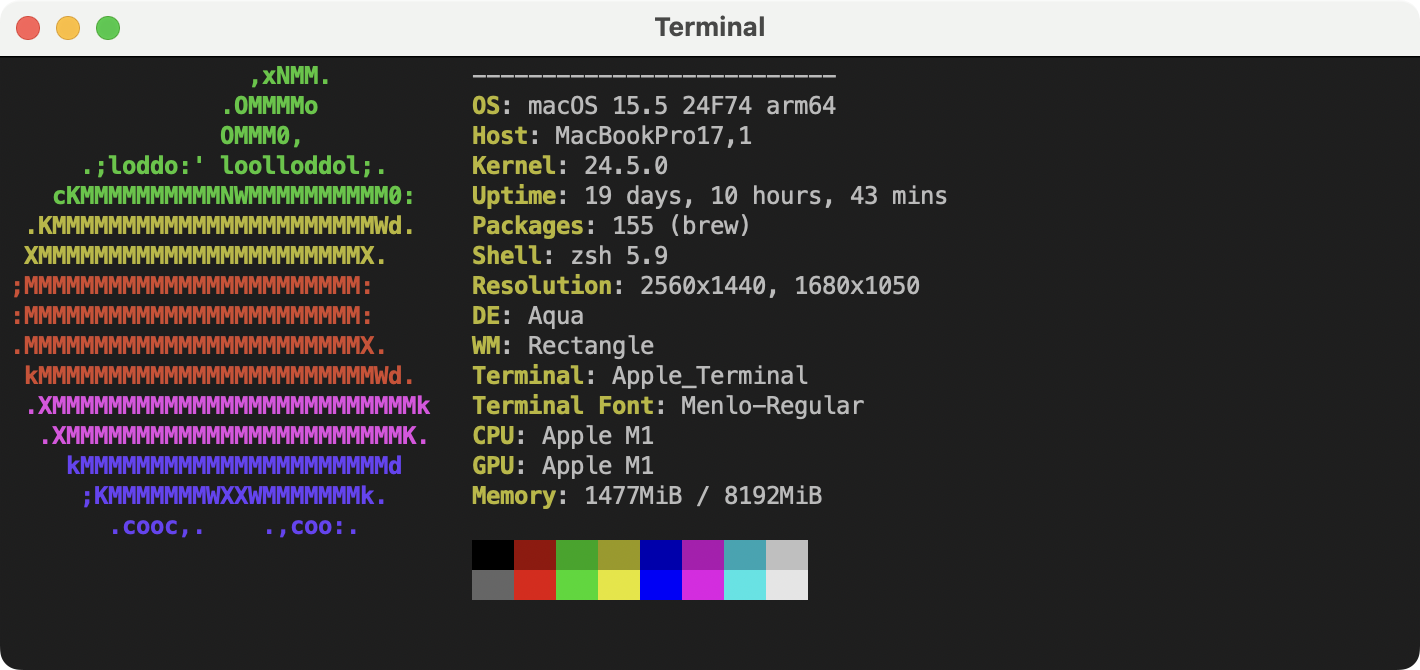1420x670 pixels.
Task: Click the dashed separator line above OS
Action: [654, 76]
